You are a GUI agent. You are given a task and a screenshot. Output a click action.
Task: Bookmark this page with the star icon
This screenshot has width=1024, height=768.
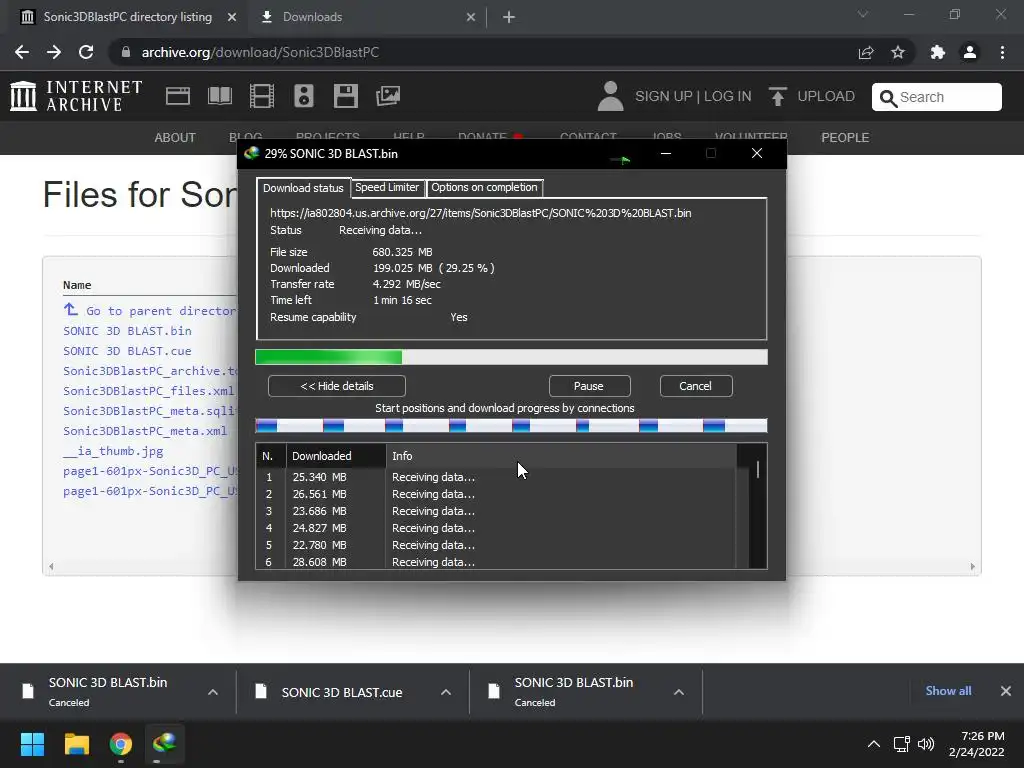click(898, 52)
